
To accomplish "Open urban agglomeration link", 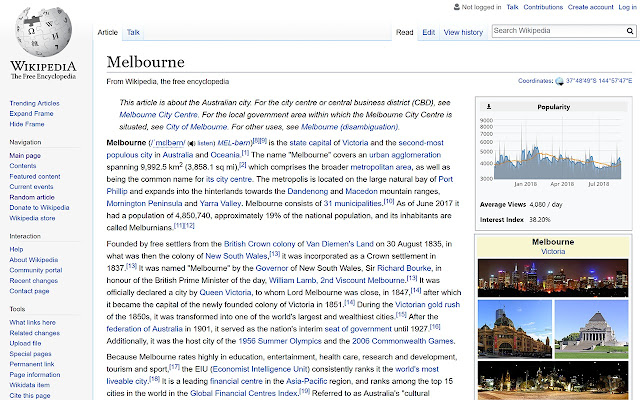I will click(x=405, y=155).
